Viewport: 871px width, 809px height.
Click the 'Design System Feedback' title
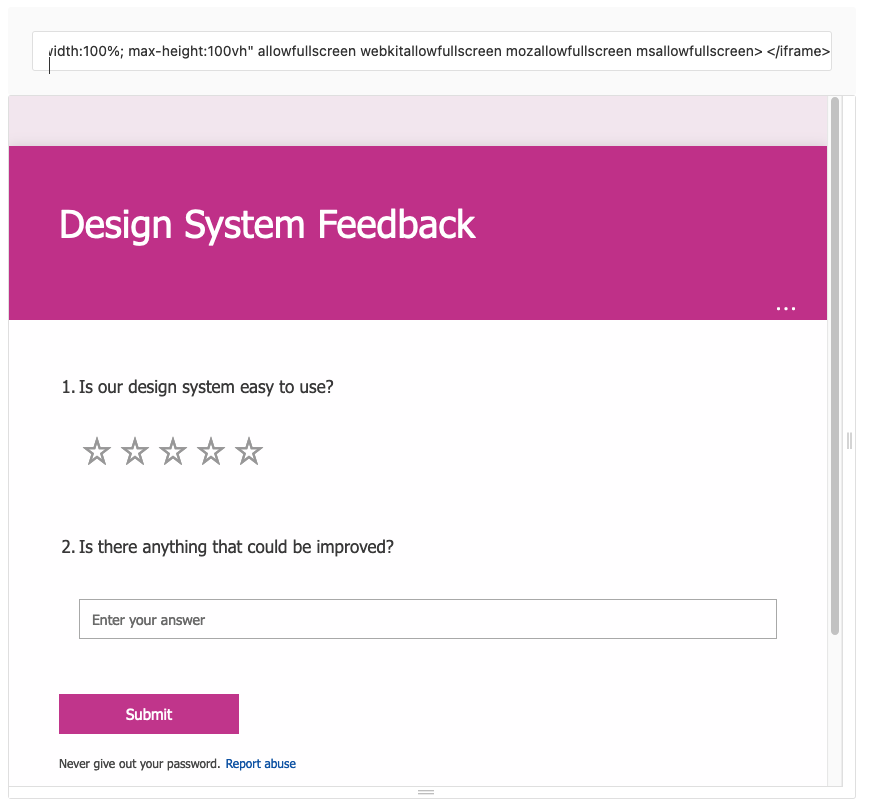pyautogui.click(x=267, y=225)
